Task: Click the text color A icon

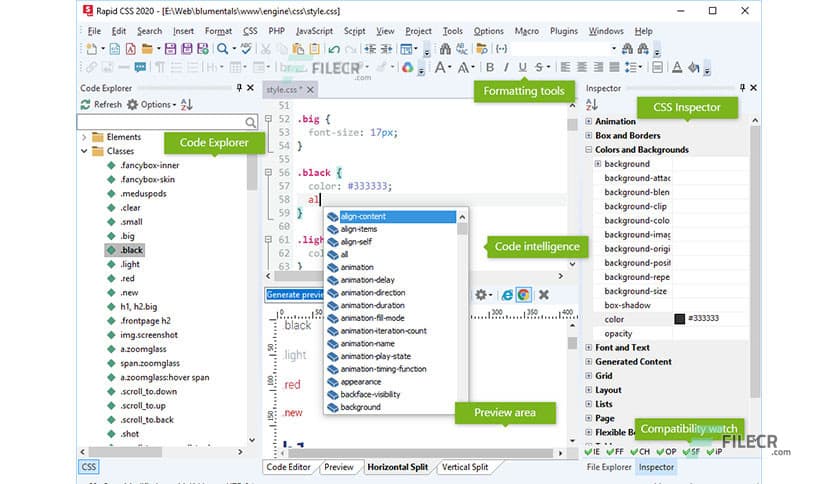Action: 677,67
